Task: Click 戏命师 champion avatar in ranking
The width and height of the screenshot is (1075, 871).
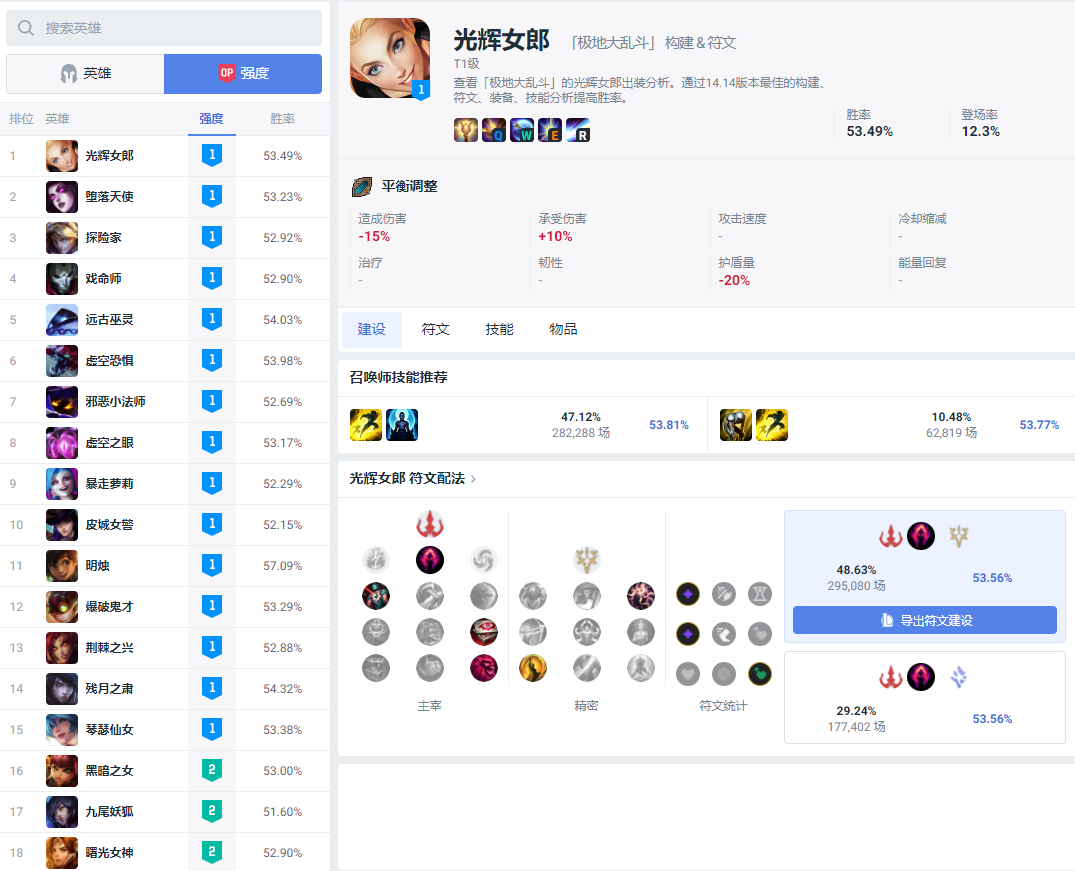Action: (x=62, y=279)
